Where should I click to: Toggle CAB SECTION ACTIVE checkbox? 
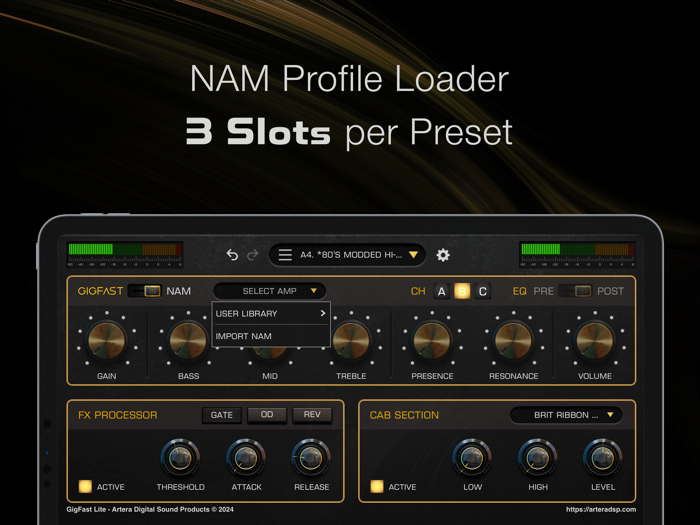pos(377,487)
